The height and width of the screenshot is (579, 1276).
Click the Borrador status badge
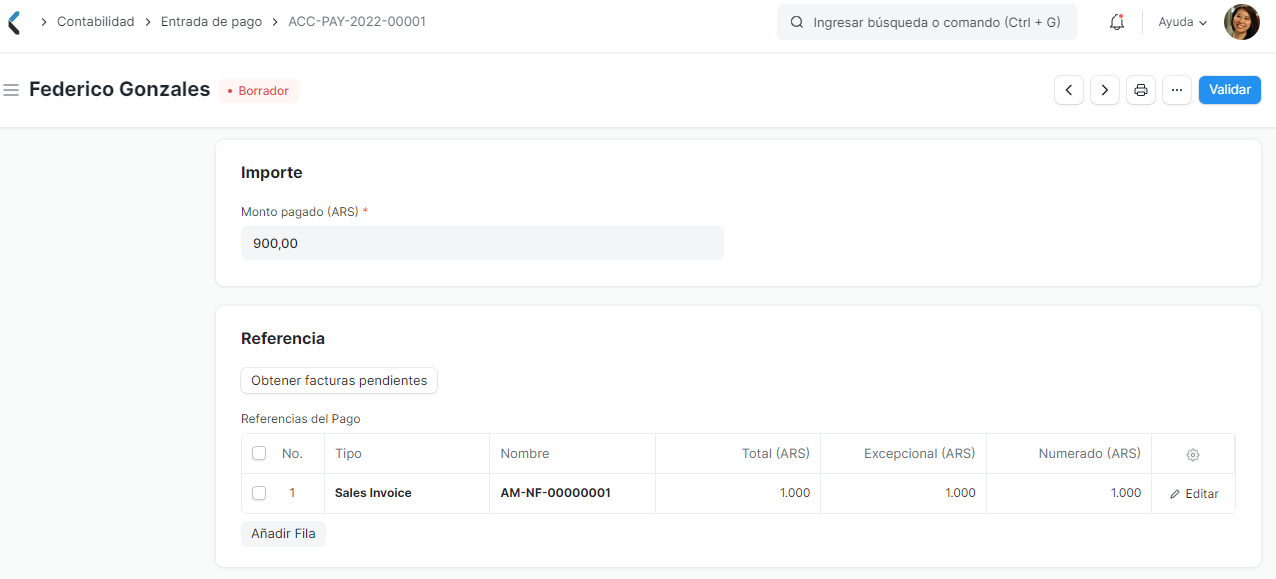[258, 91]
